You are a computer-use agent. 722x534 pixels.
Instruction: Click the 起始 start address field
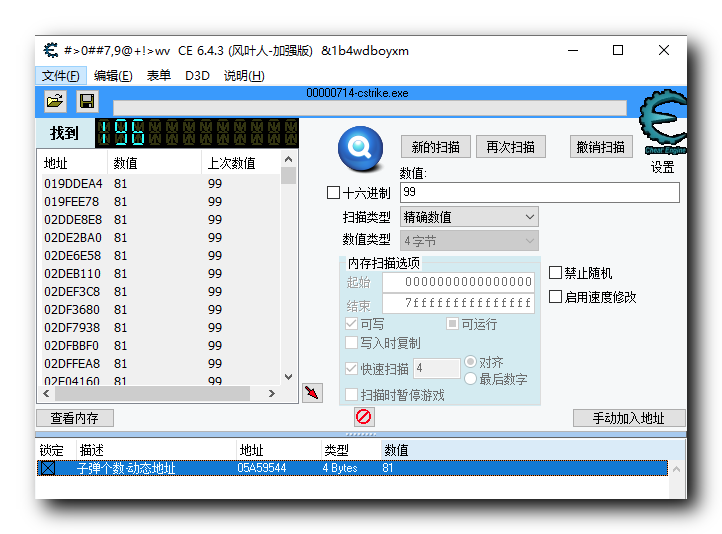(x=459, y=282)
